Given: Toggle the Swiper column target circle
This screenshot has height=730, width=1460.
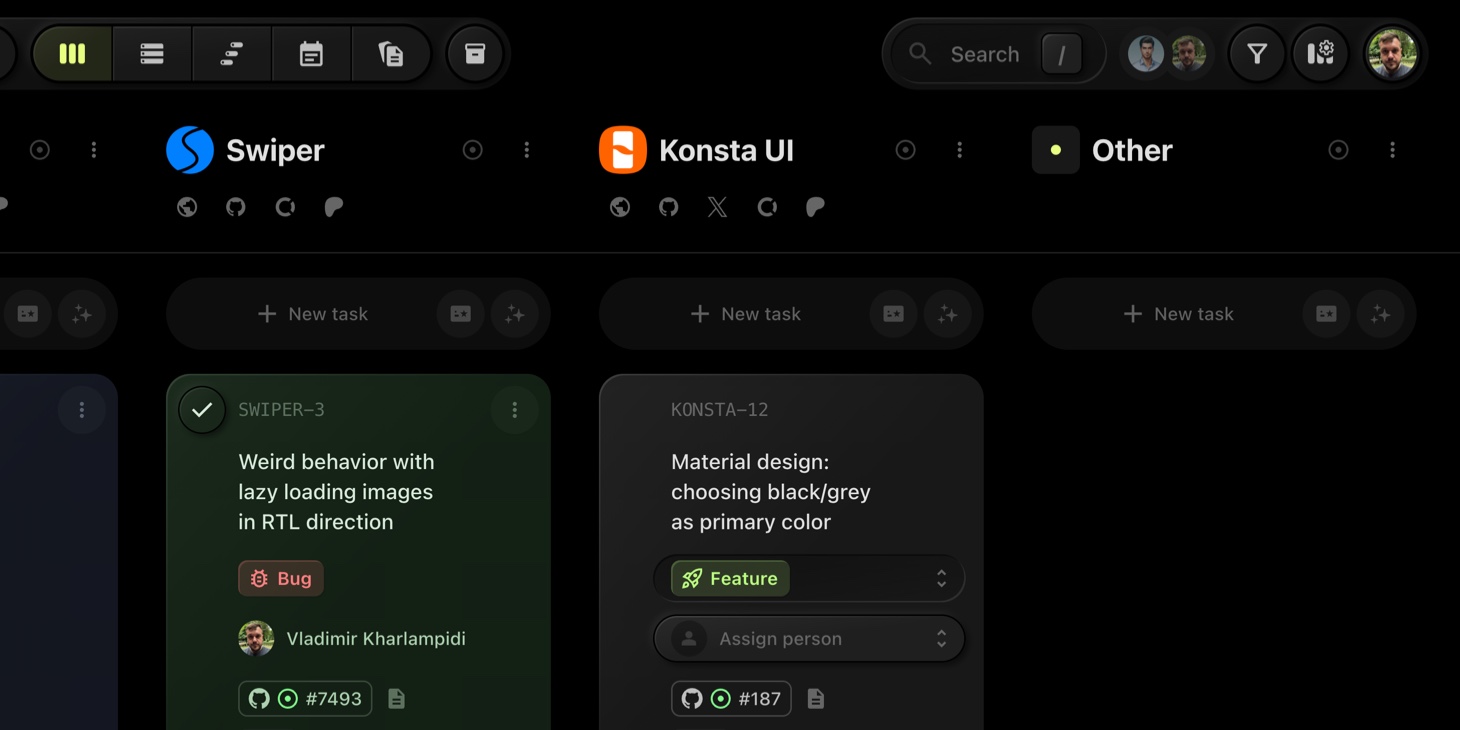Looking at the screenshot, I should [473, 150].
